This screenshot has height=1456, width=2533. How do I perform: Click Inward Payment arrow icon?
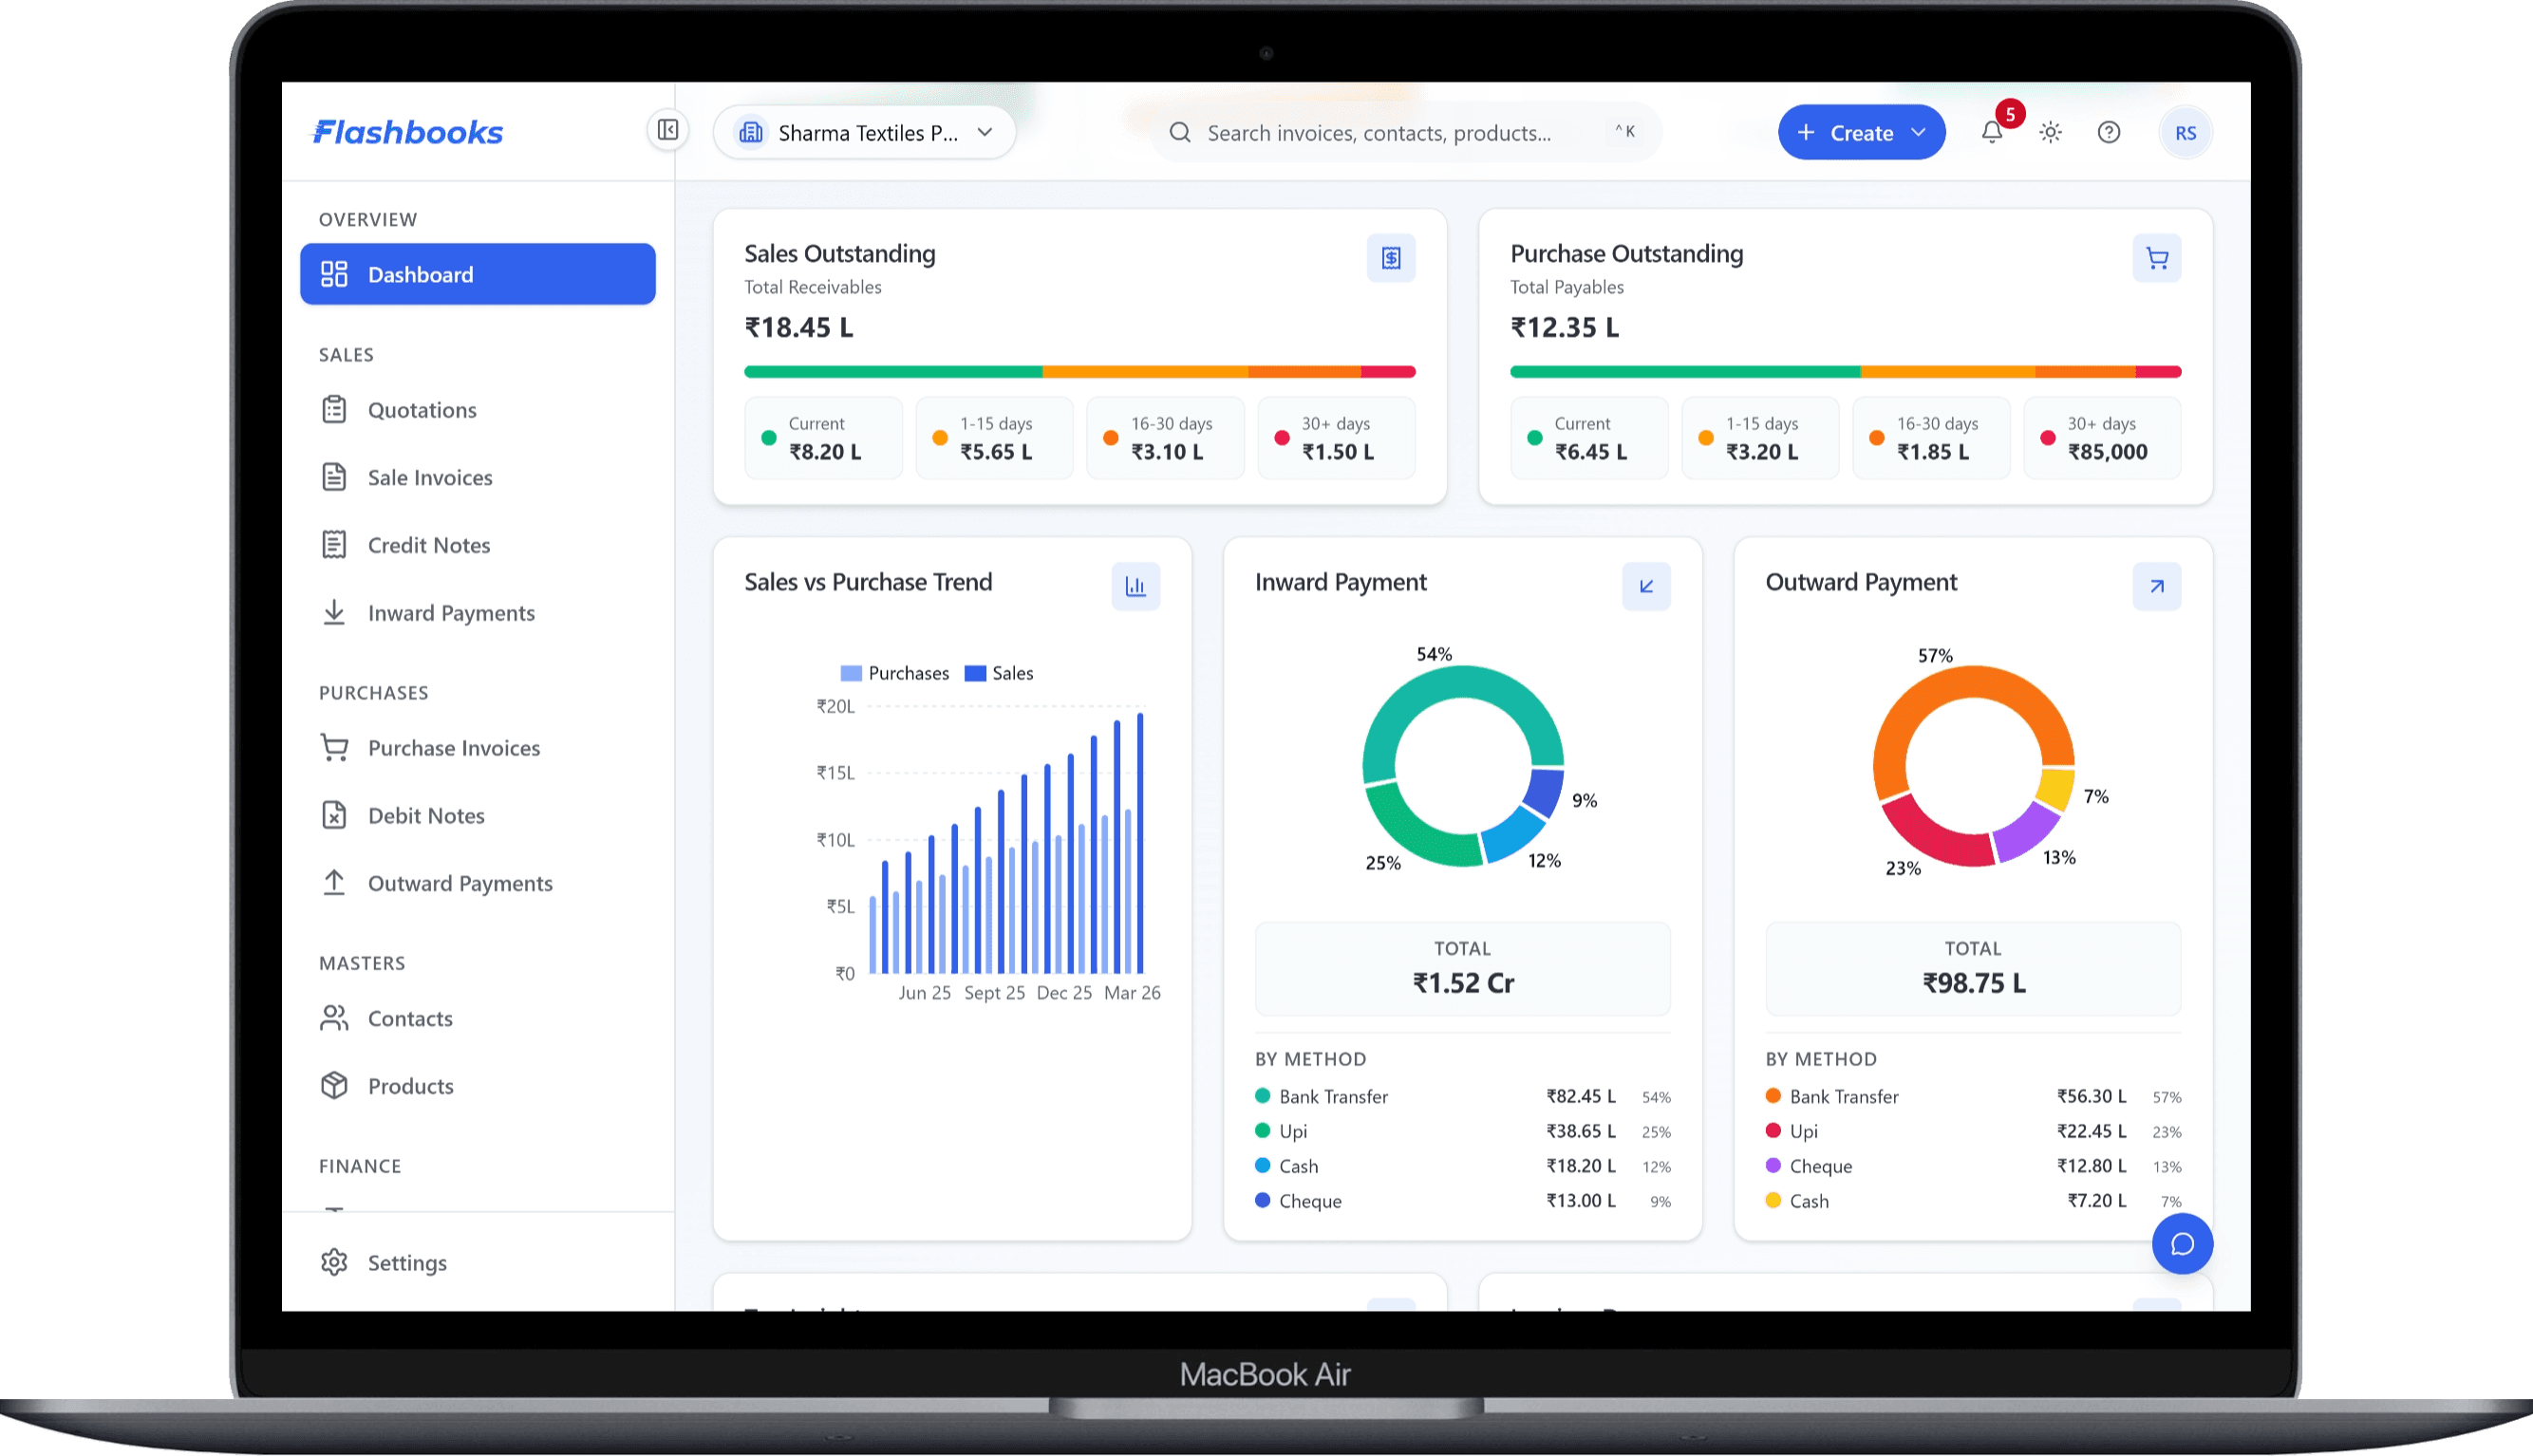click(x=1645, y=586)
